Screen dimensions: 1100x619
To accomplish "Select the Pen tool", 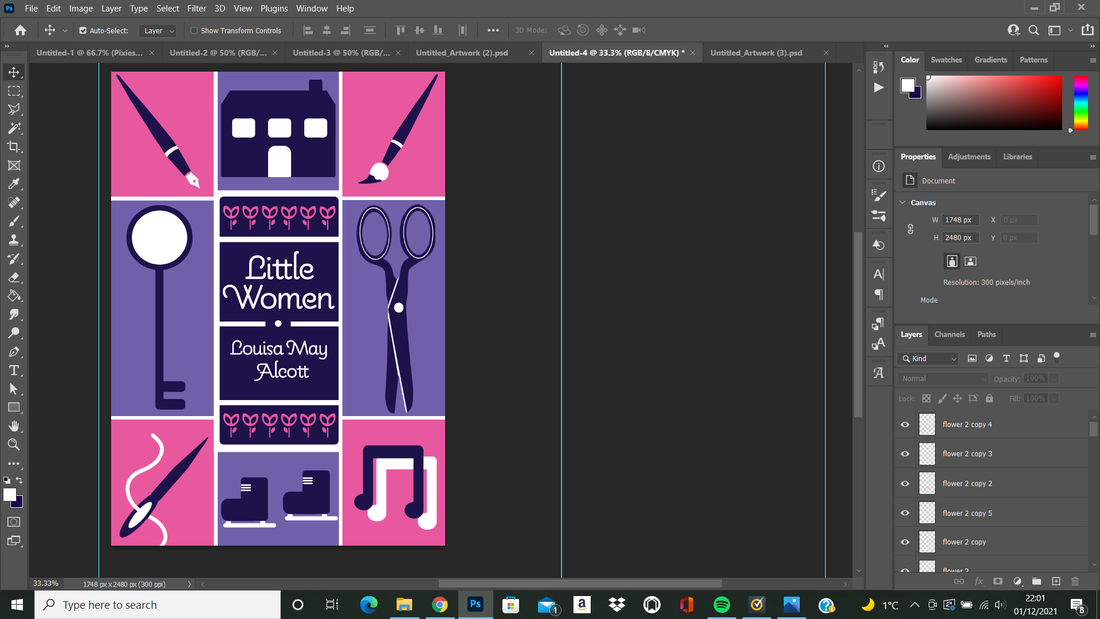I will pyautogui.click(x=14, y=352).
